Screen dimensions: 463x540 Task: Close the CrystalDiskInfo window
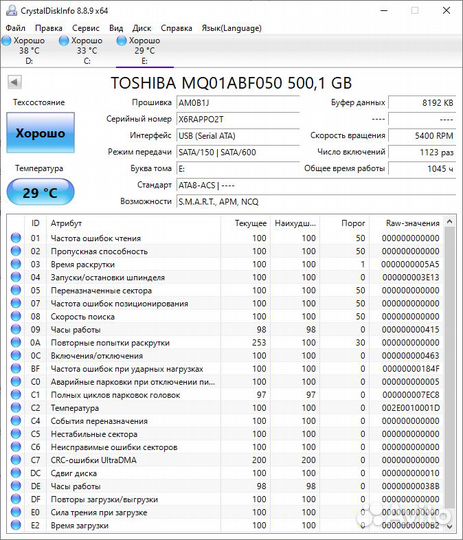(446, 11)
